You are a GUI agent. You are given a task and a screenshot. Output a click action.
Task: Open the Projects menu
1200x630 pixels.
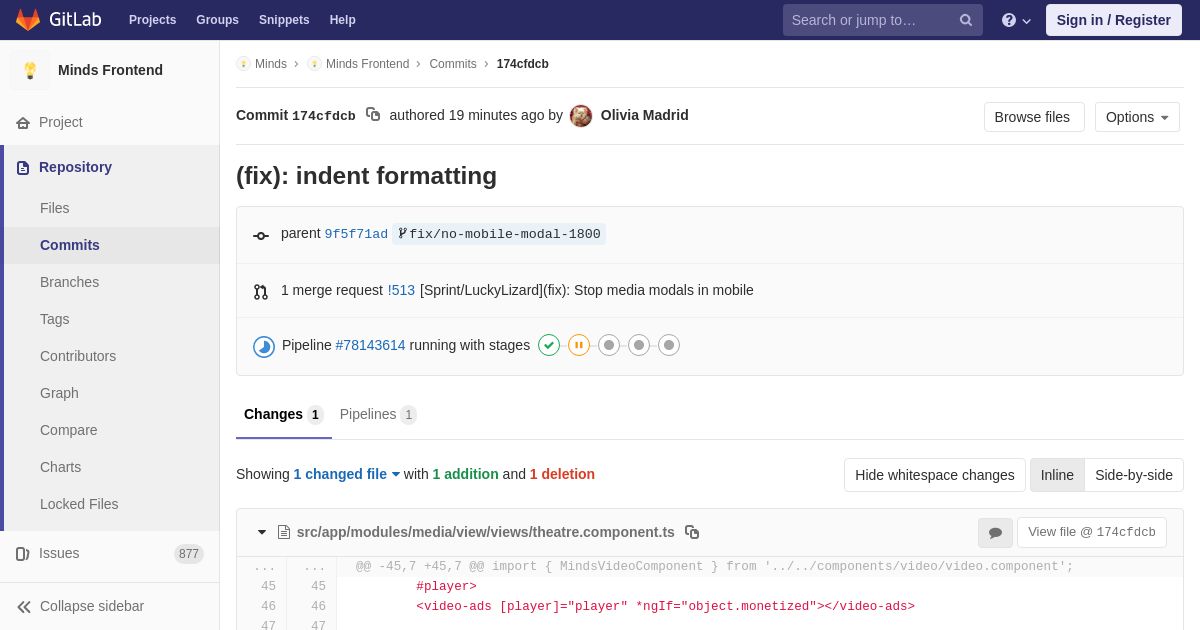152,20
